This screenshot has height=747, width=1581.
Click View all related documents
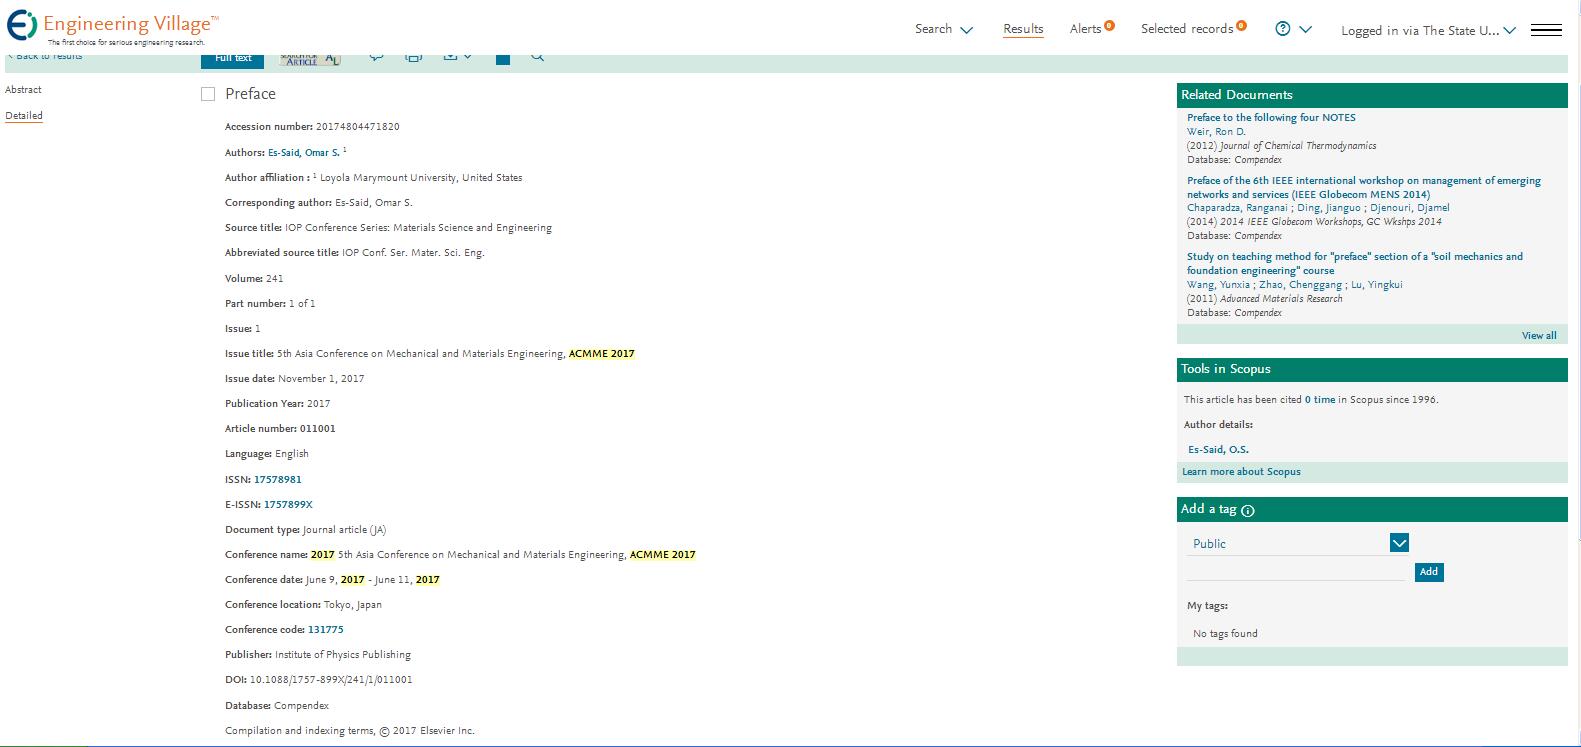(1539, 336)
